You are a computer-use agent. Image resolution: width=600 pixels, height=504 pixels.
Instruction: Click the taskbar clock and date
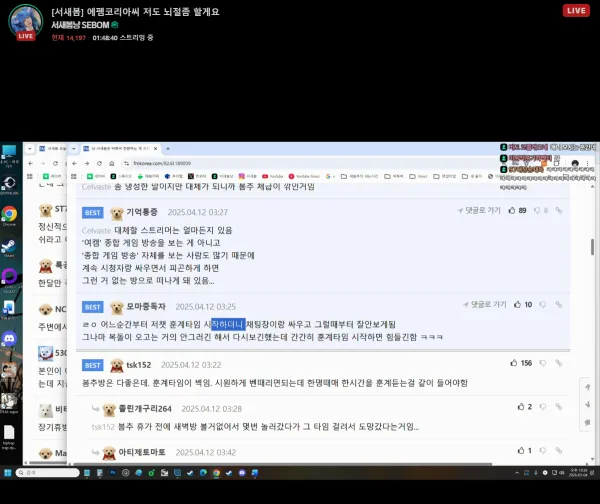(x=578, y=473)
